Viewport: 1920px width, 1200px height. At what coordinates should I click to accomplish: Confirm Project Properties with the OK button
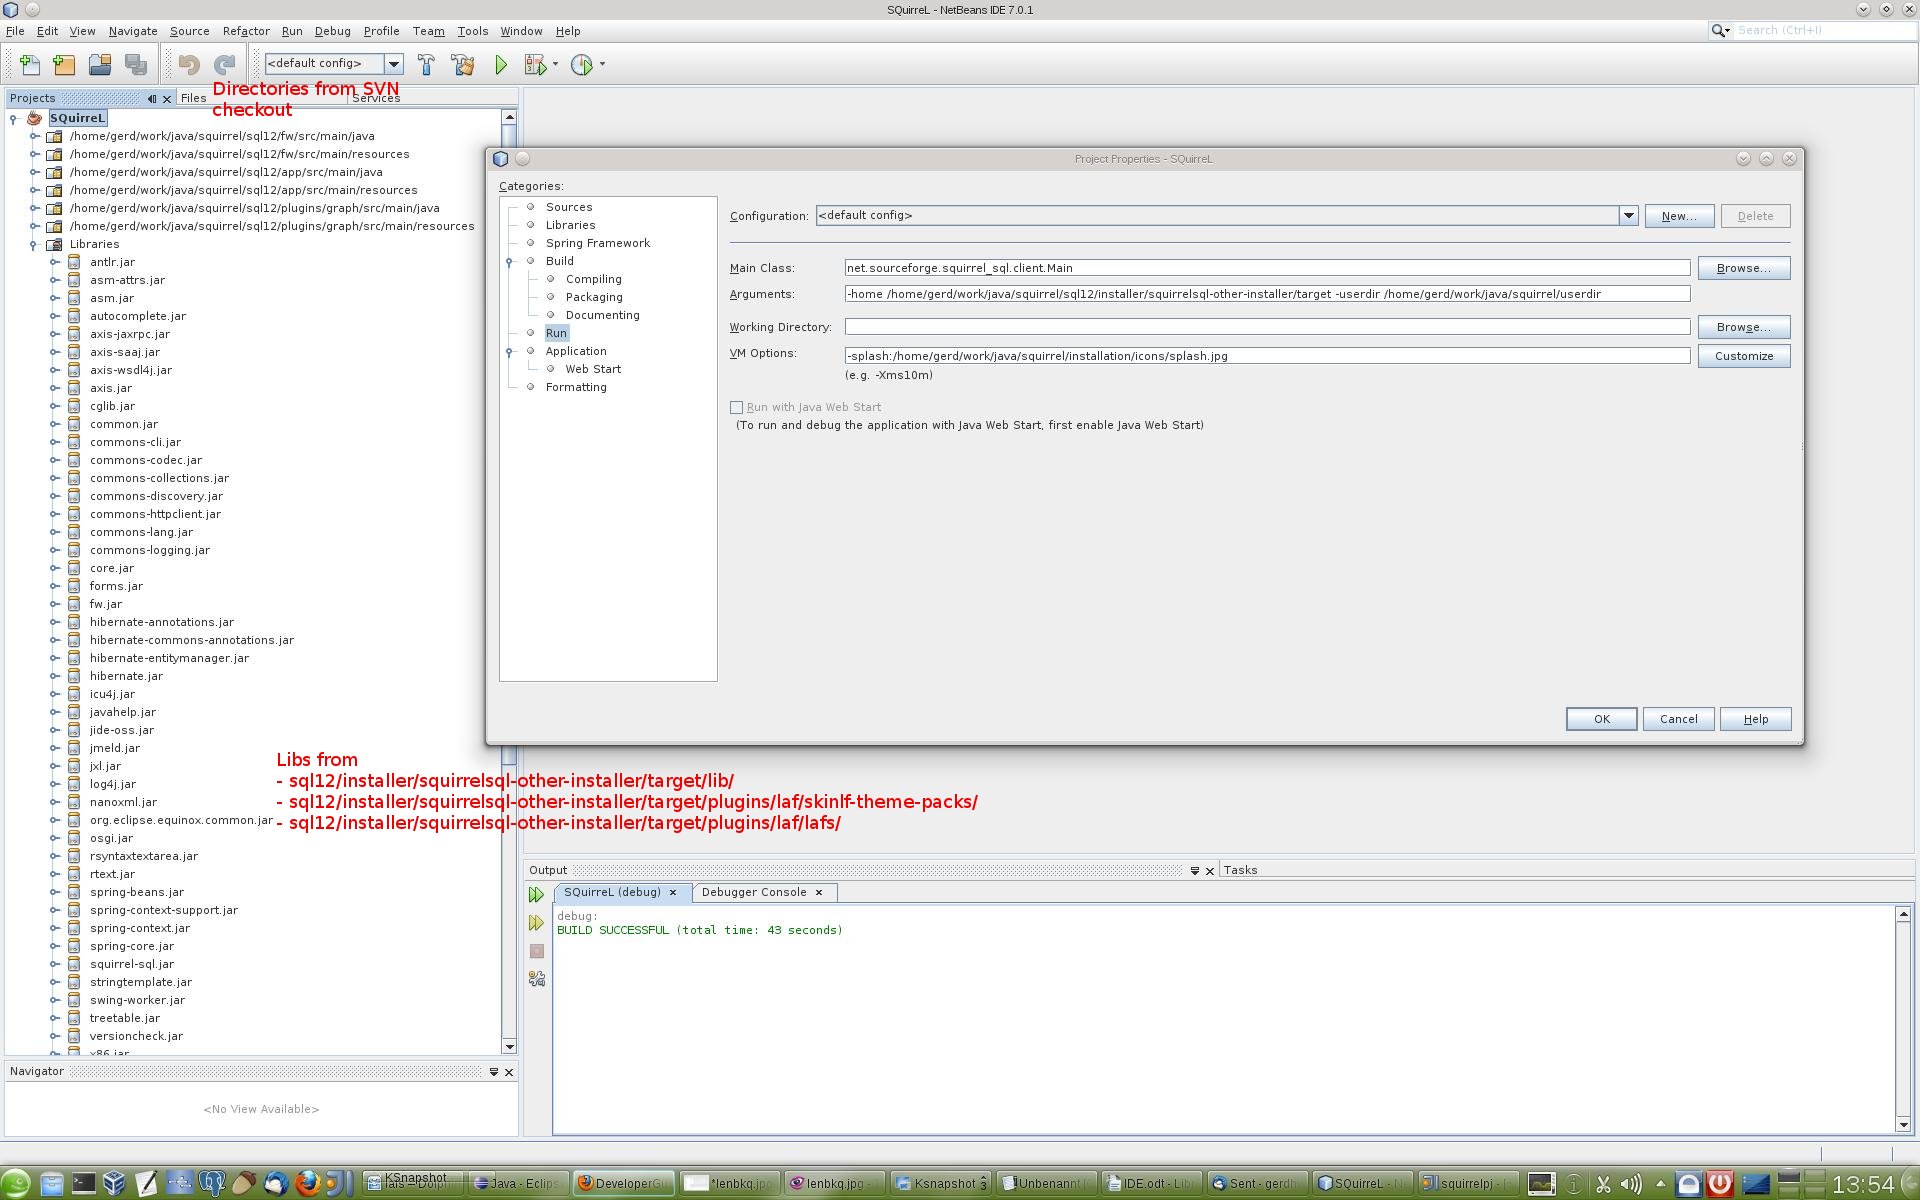point(1600,719)
